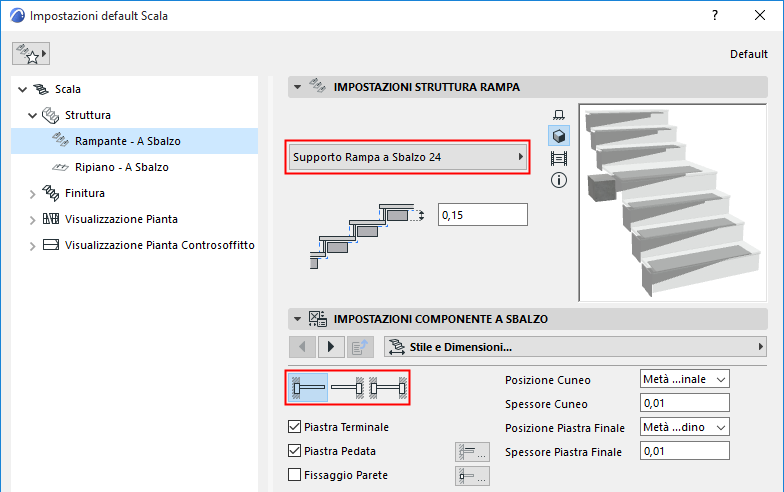Select right-side cantilever support option
Viewport: 784px width, 492px height.
pyautogui.click(x=348, y=388)
